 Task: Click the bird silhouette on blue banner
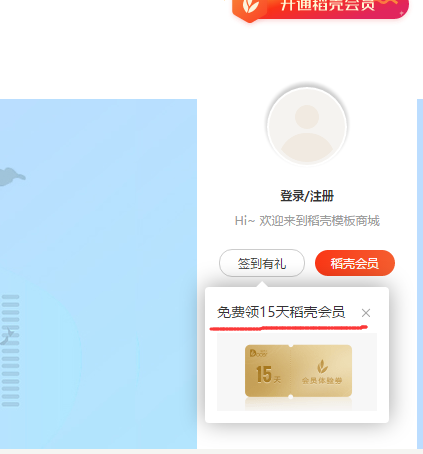point(12,176)
